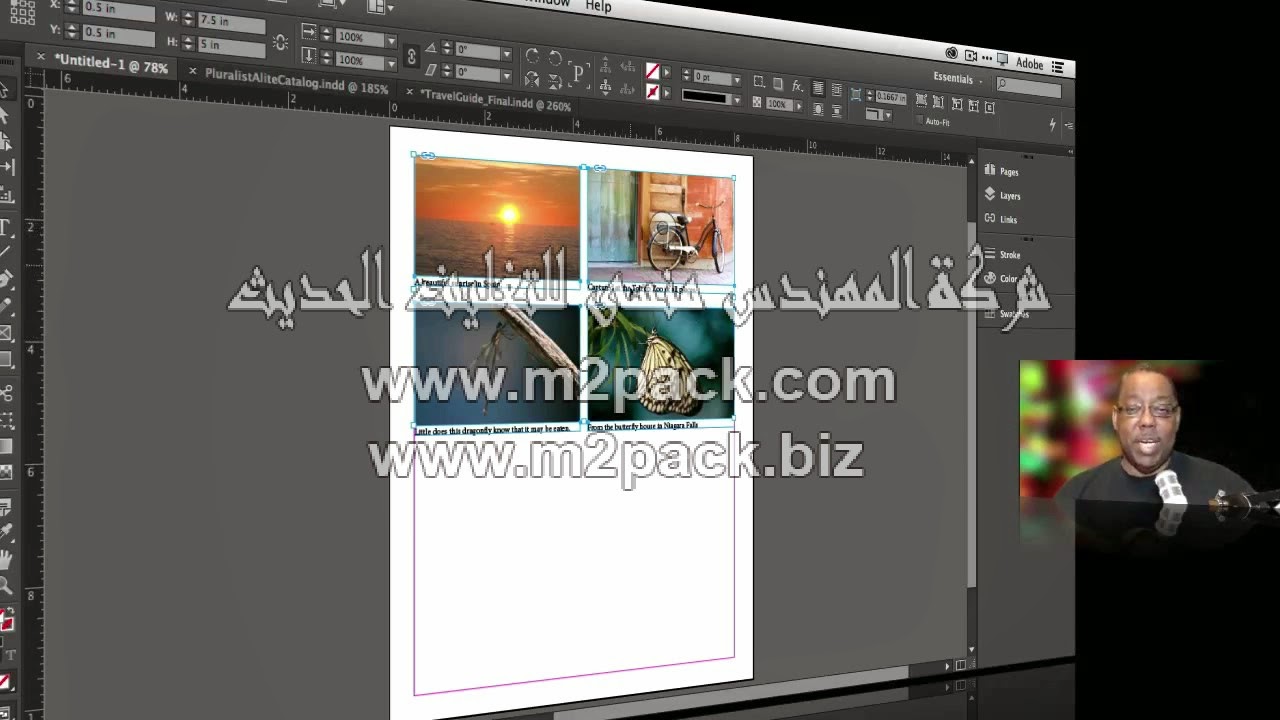Screen dimensions: 1280x720
Task: Click the display mirroring menu bar icon
Action: point(1002,59)
